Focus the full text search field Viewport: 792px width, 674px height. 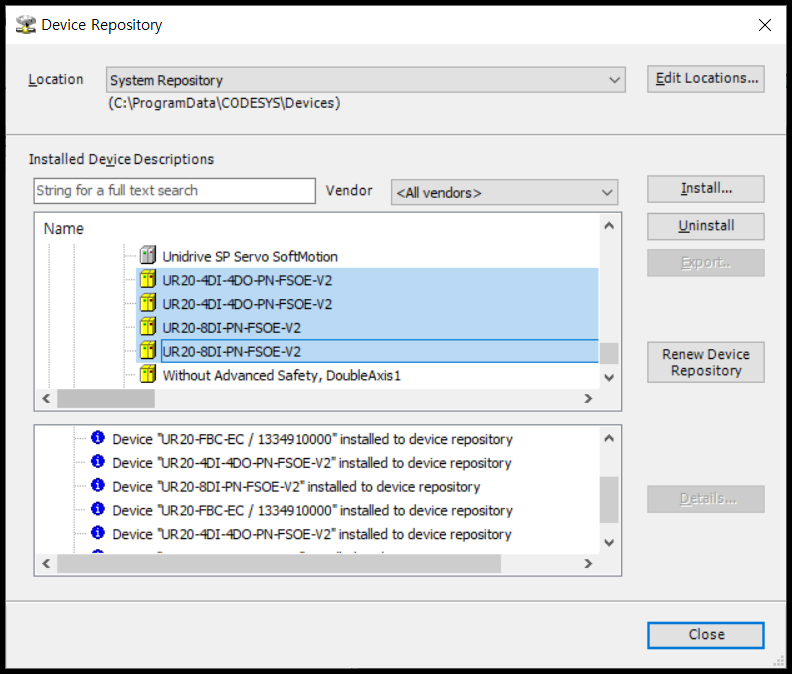click(x=175, y=191)
